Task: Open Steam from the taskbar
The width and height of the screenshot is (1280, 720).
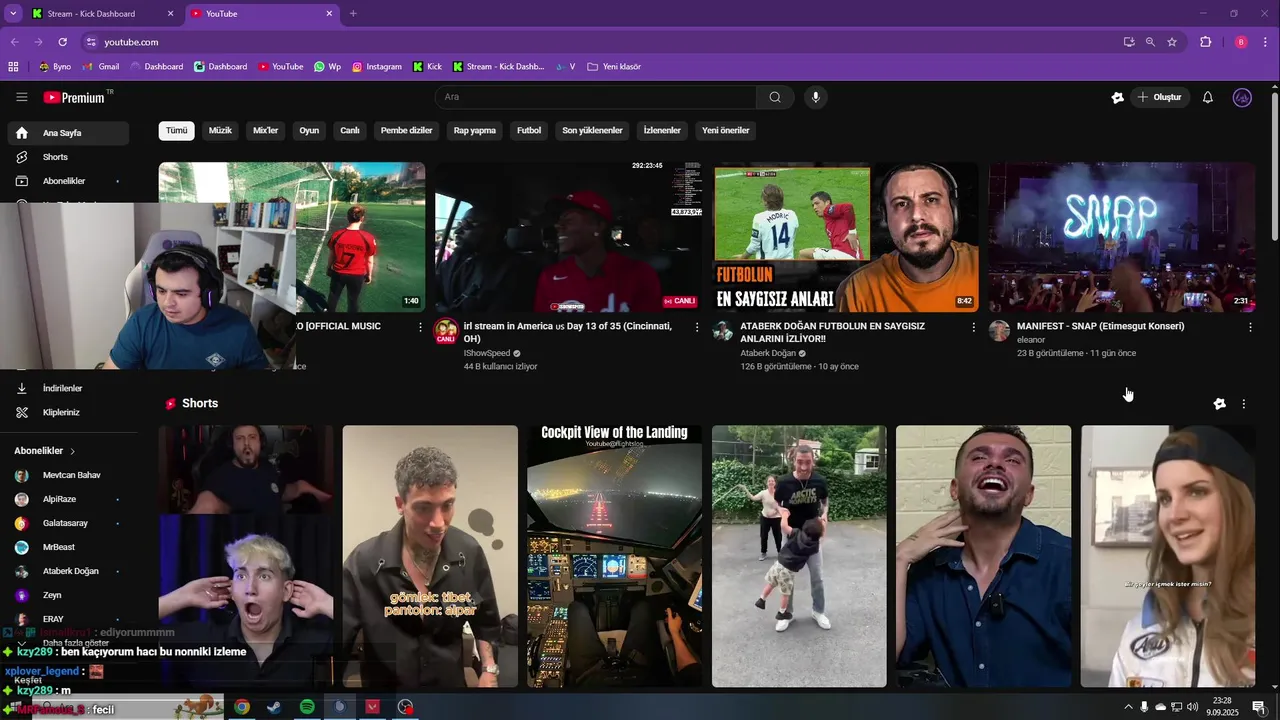Action: (x=273, y=707)
